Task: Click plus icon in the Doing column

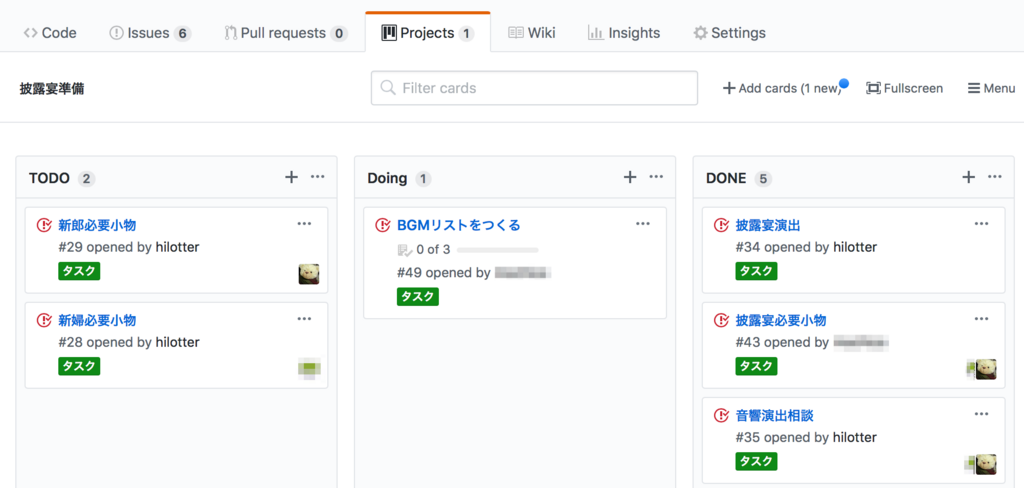Action: tap(630, 177)
